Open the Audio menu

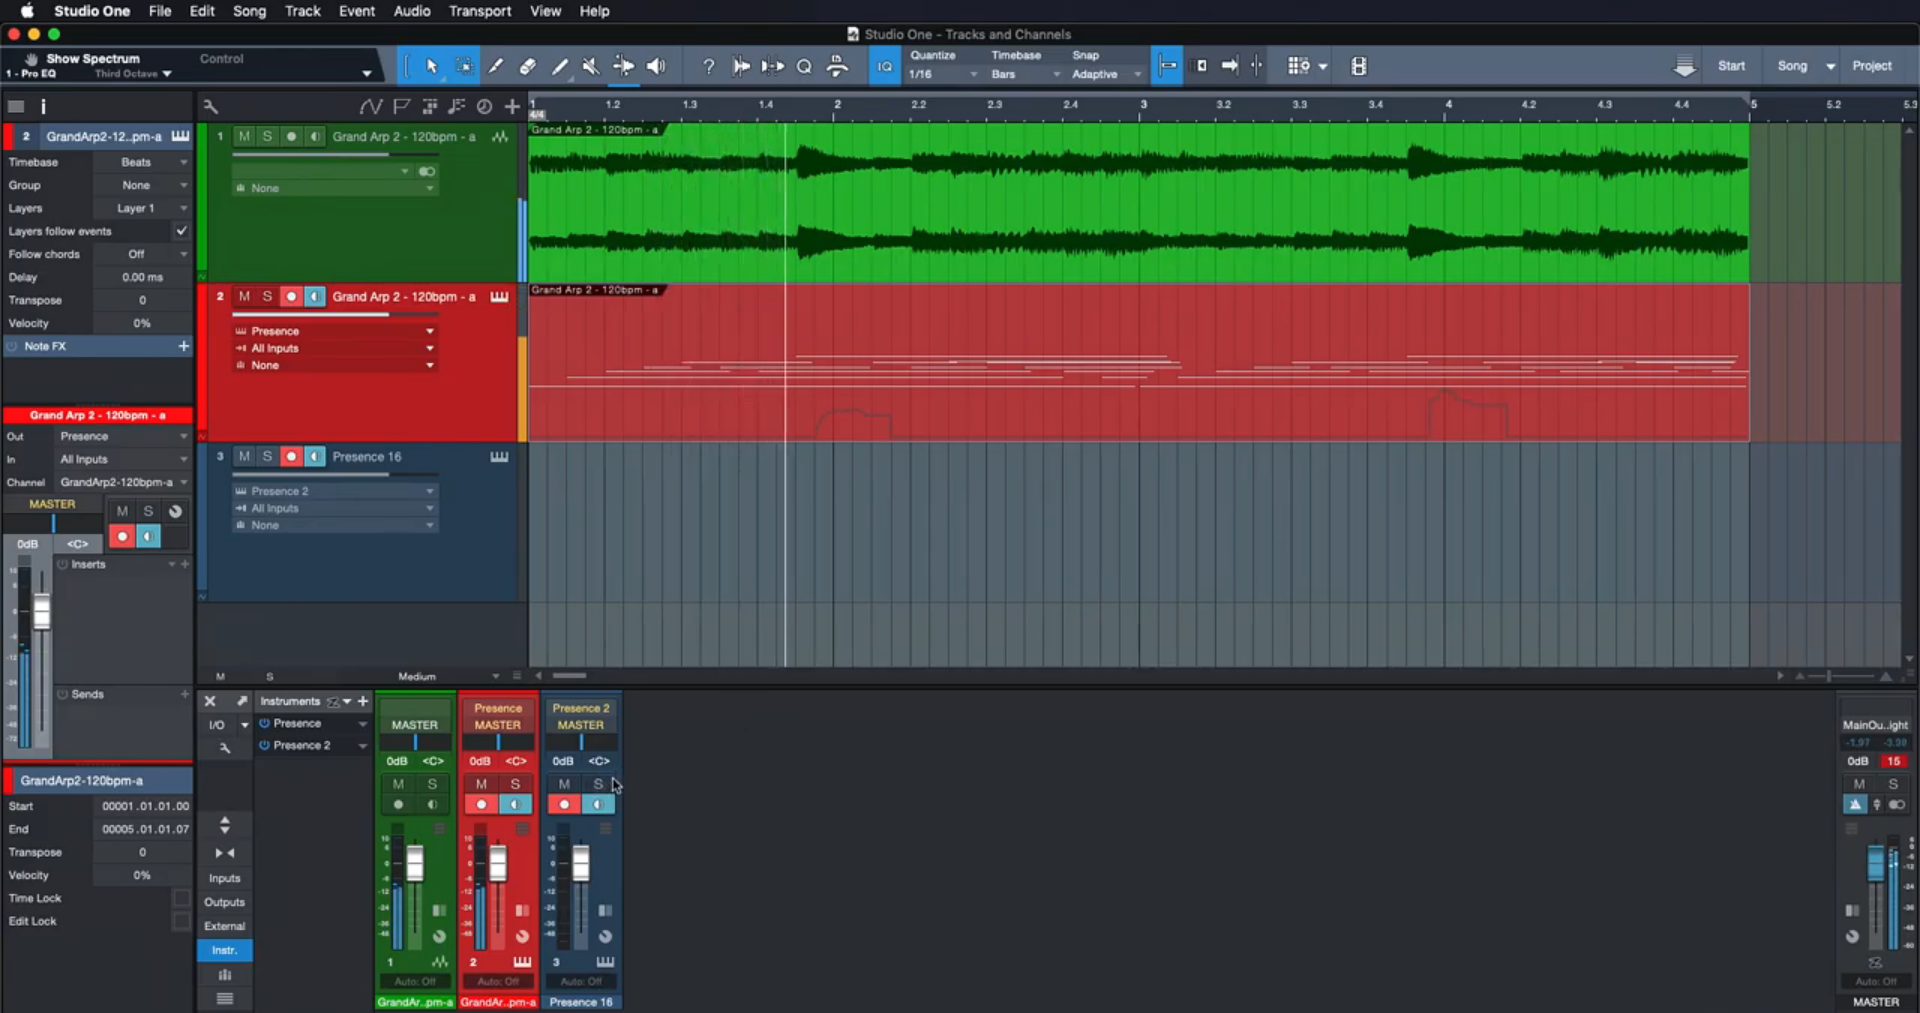[x=412, y=11]
